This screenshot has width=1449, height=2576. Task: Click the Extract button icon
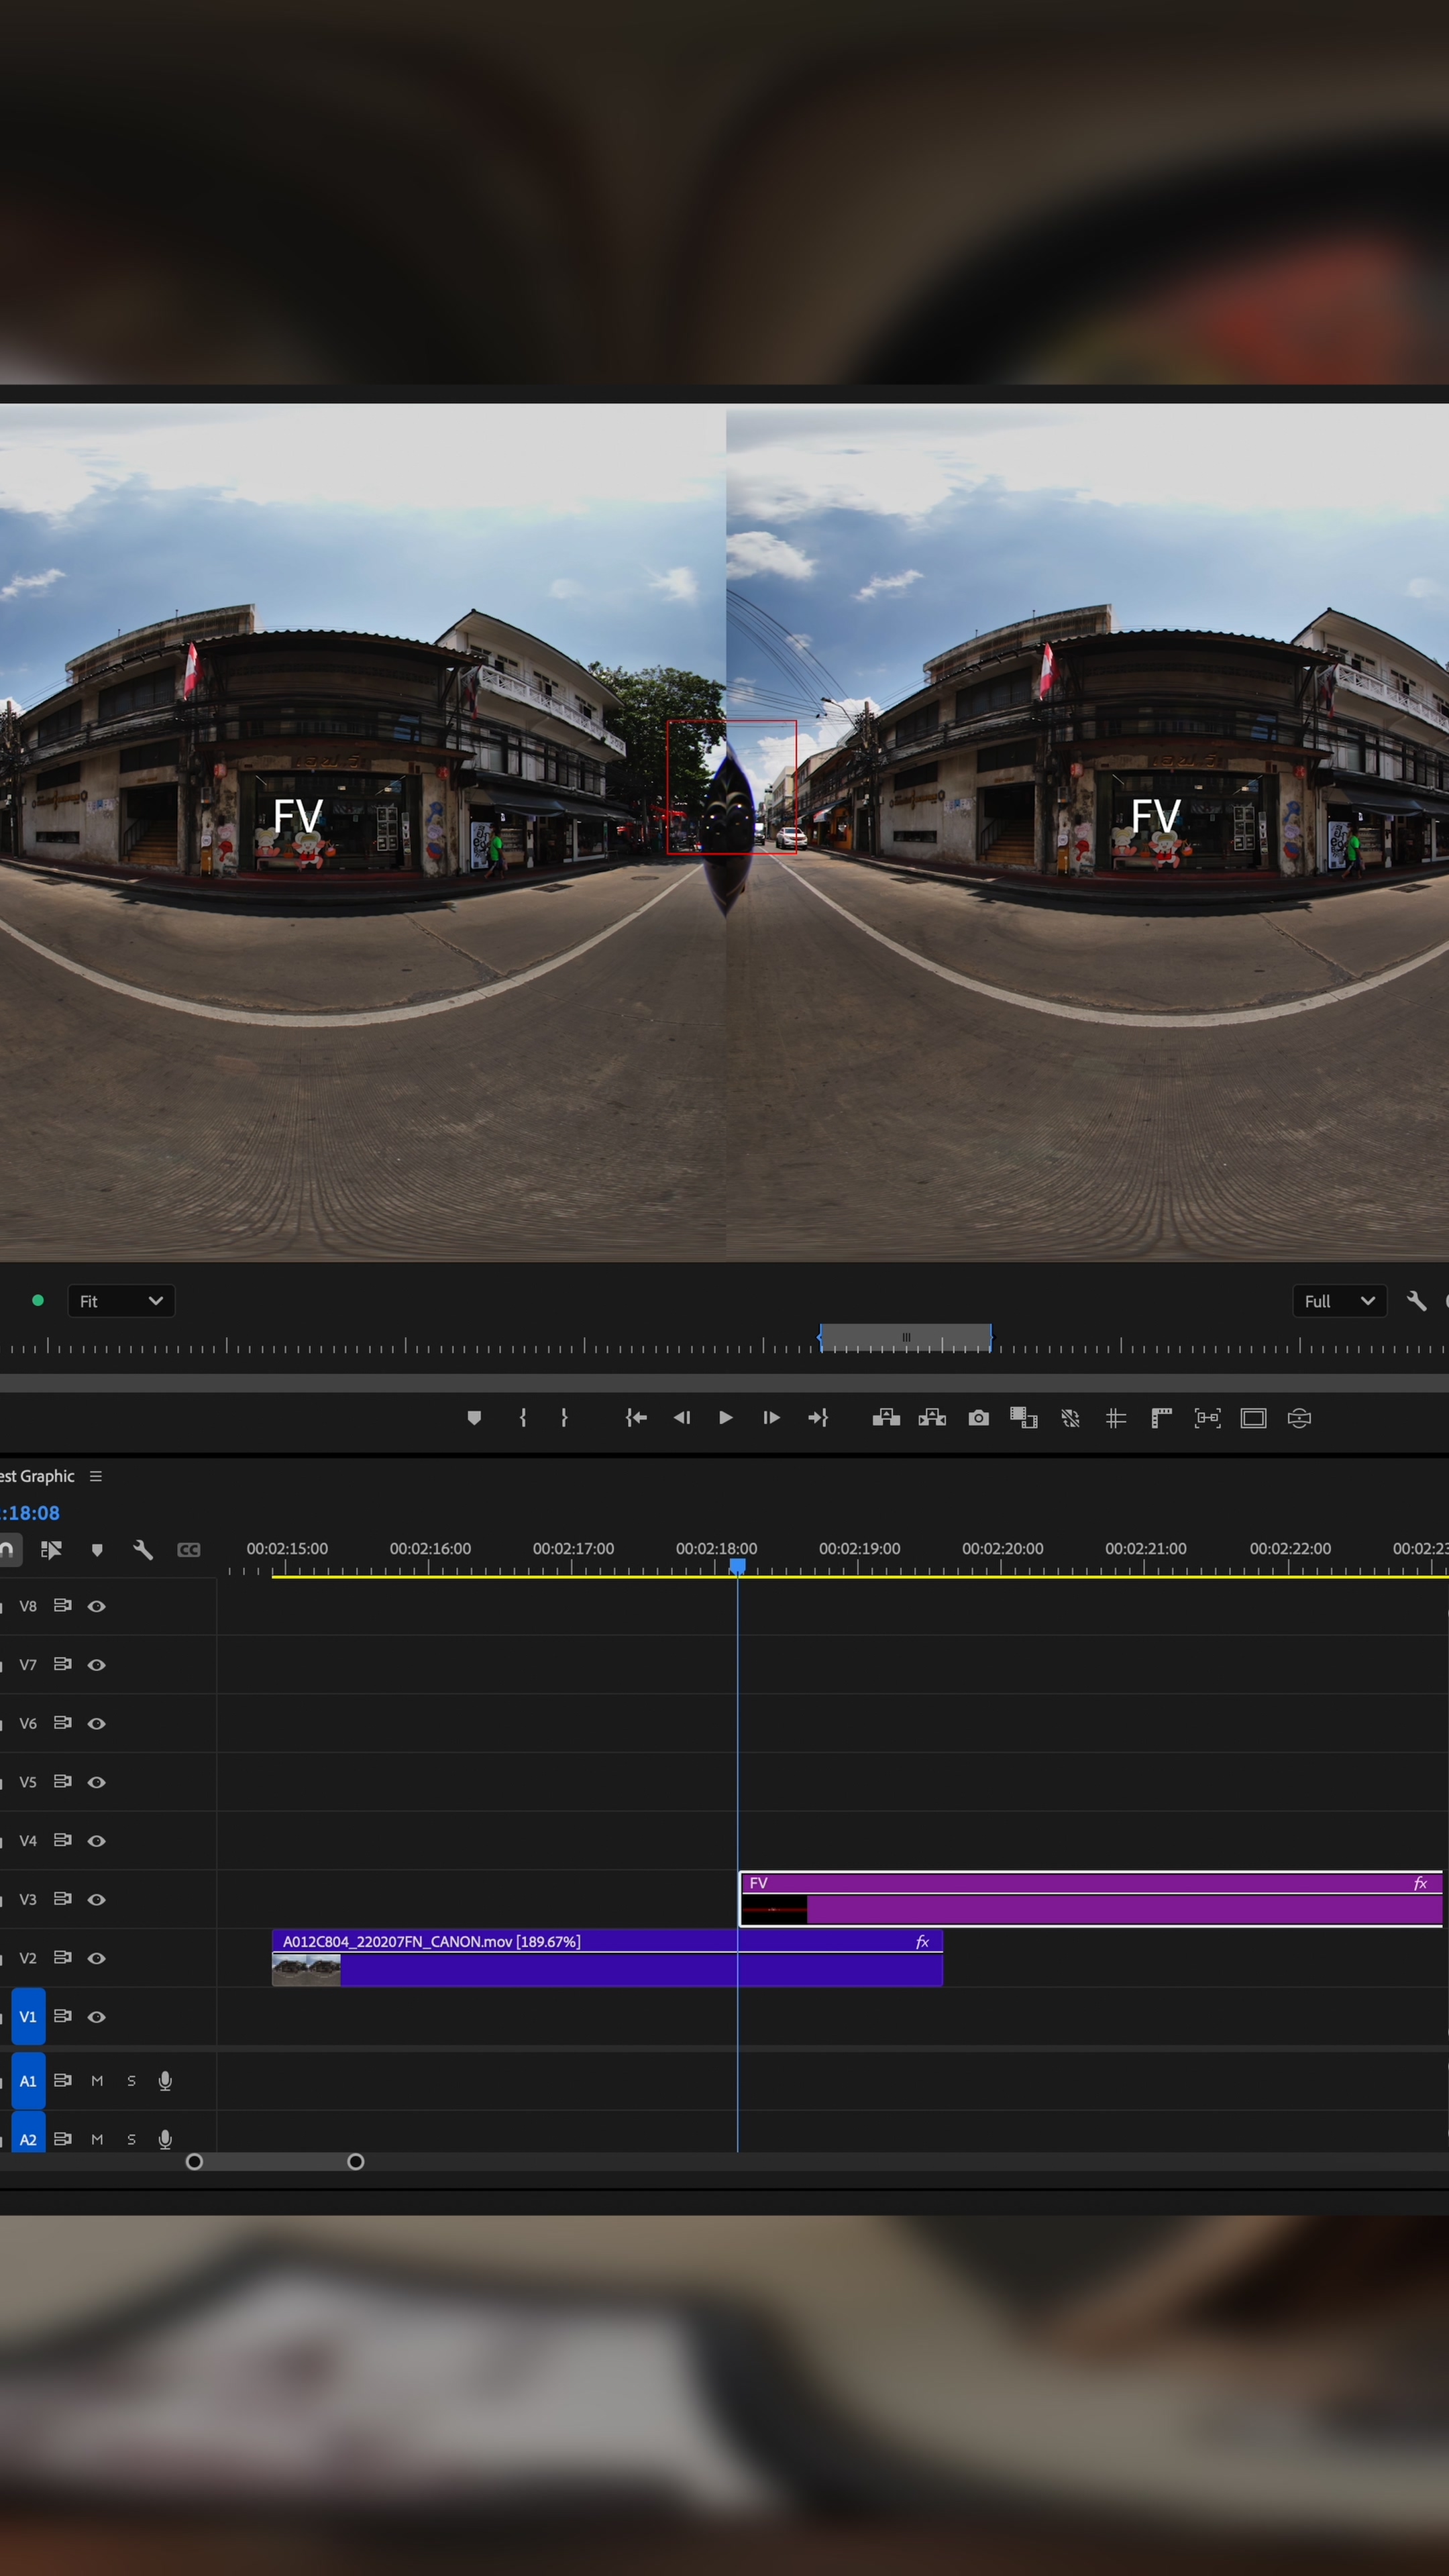tap(932, 1418)
